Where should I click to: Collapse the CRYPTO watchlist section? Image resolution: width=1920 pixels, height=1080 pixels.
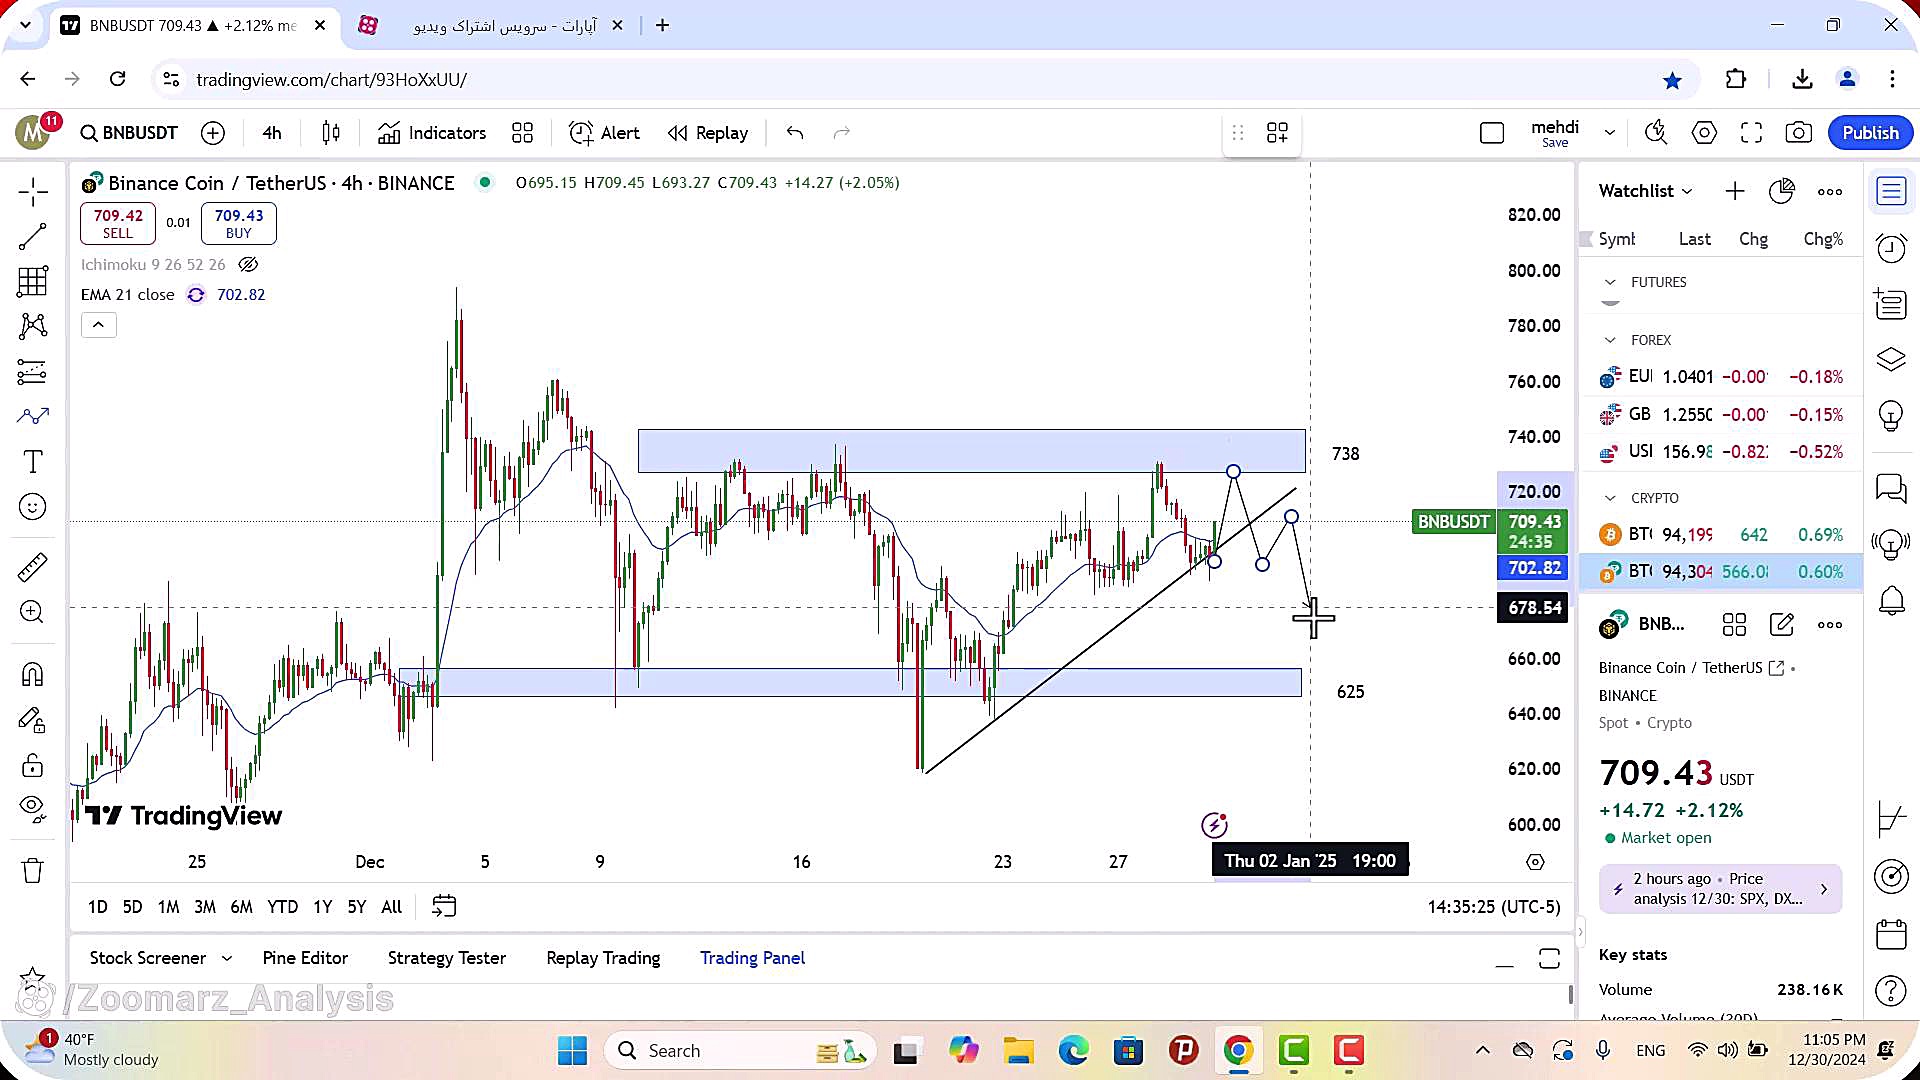point(1610,499)
